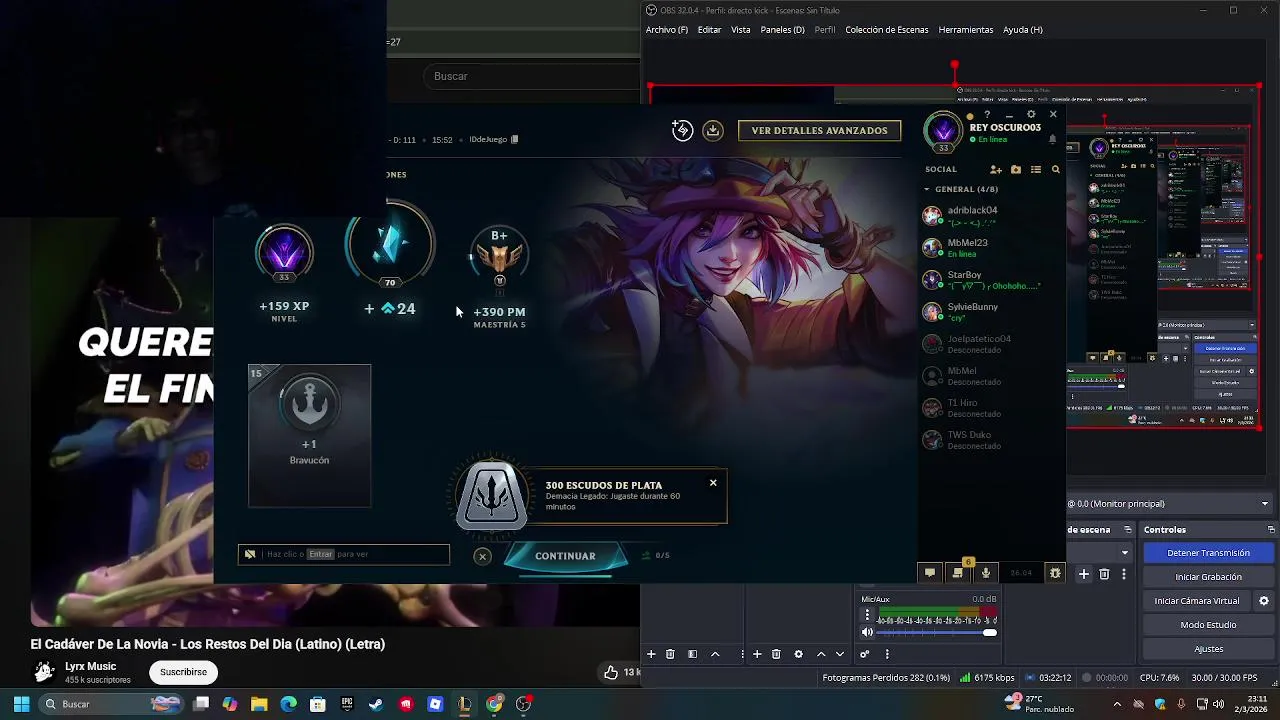This screenshot has height=720, width=1280.
Task: Open Steam from the taskbar
Action: [x=376, y=704]
